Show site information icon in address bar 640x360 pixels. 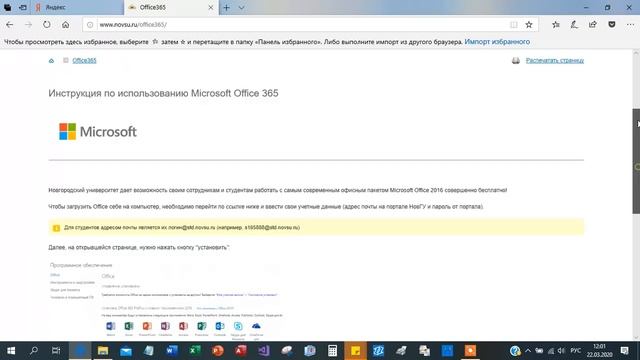coord(90,25)
